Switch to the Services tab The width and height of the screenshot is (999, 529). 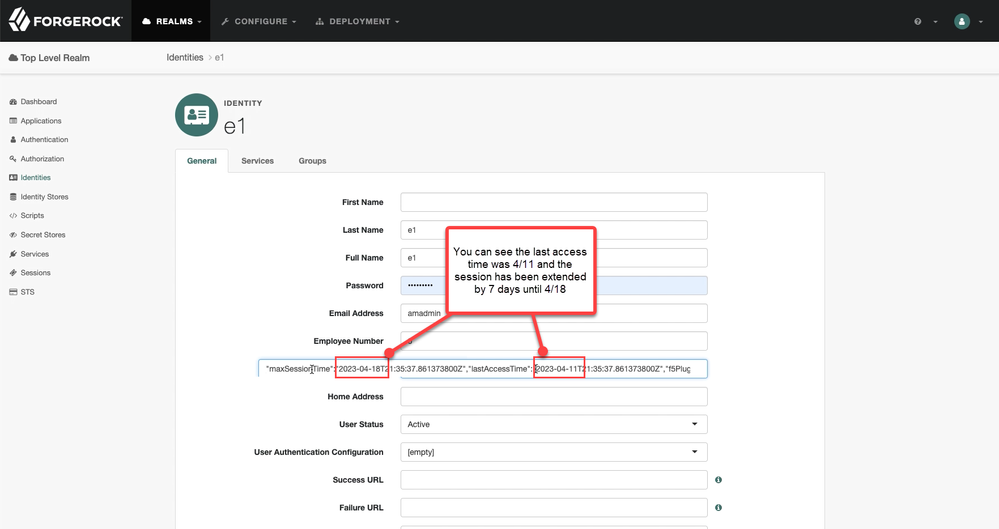click(x=257, y=161)
